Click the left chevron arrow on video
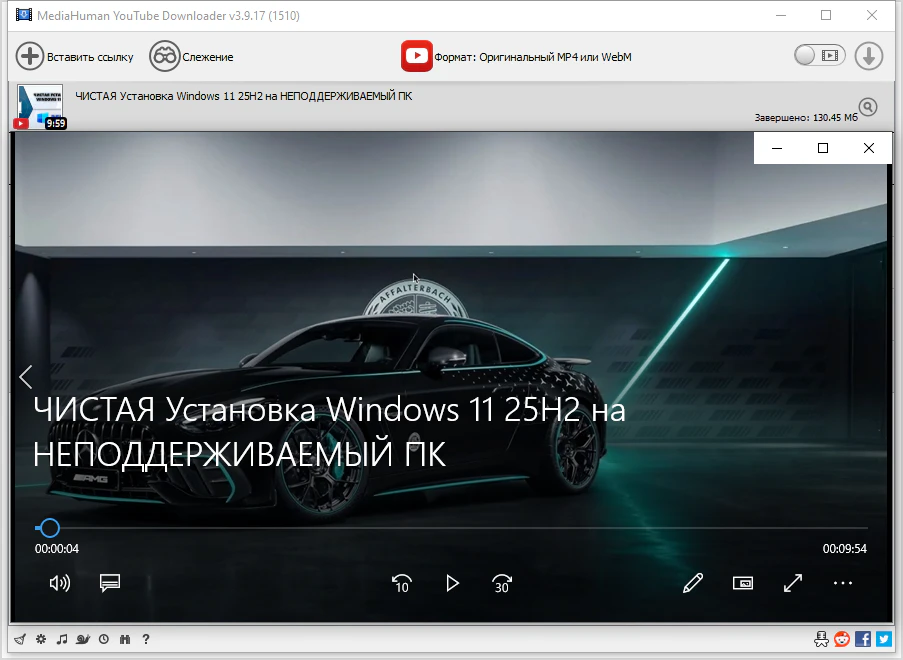This screenshot has height=660, width=903. [x=26, y=377]
